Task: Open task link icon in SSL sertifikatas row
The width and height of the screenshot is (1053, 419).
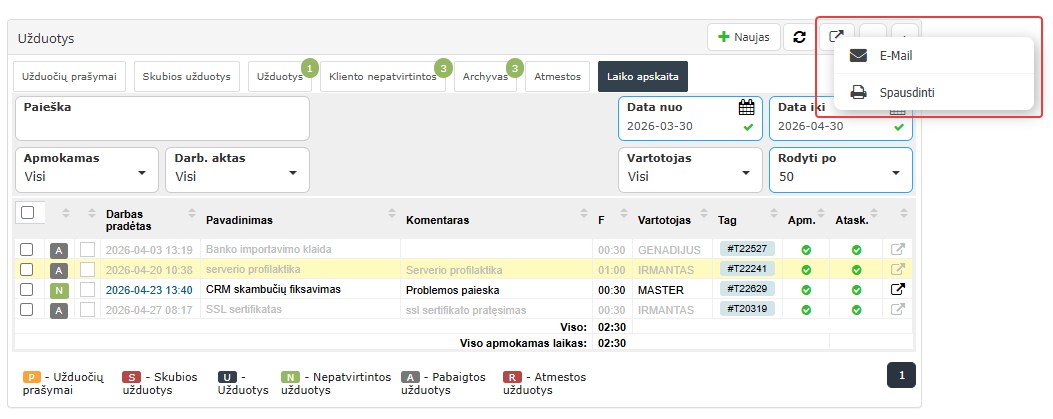Action: point(897,310)
